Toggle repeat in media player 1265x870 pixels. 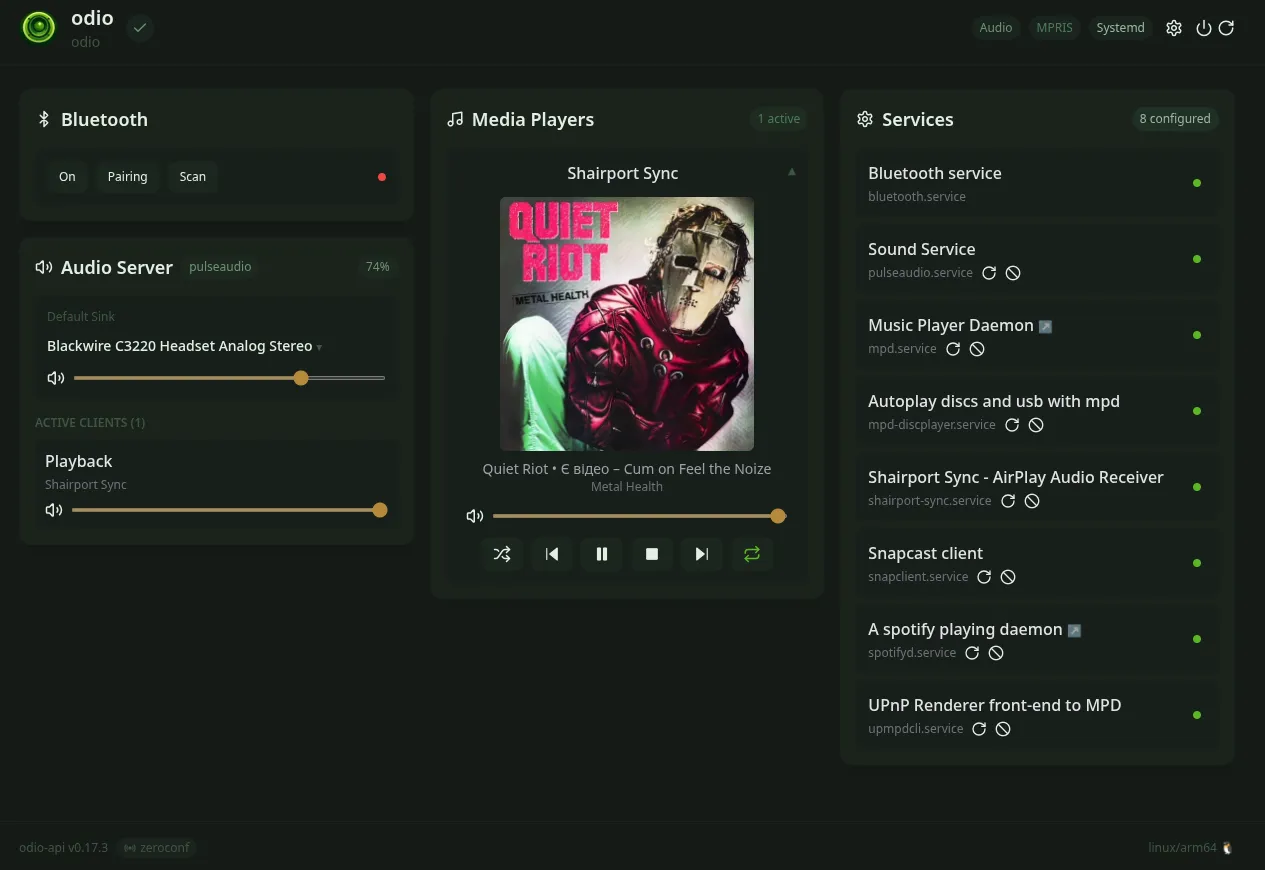pos(752,554)
